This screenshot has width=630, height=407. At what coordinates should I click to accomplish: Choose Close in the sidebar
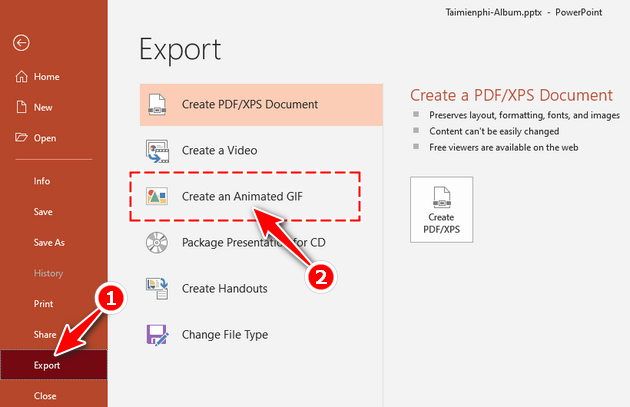click(x=54, y=396)
